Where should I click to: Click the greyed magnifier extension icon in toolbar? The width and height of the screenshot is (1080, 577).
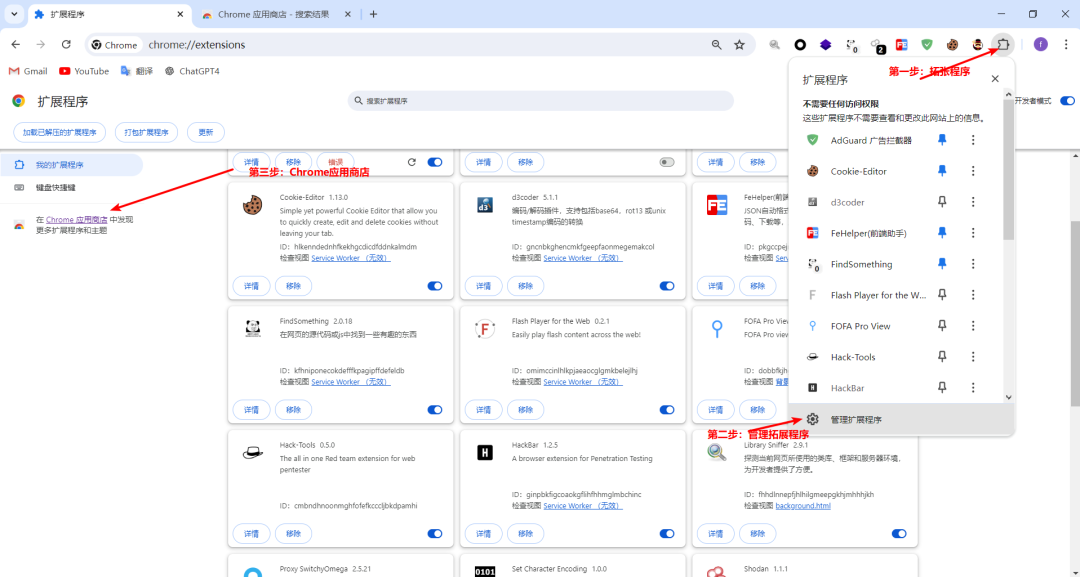point(775,45)
